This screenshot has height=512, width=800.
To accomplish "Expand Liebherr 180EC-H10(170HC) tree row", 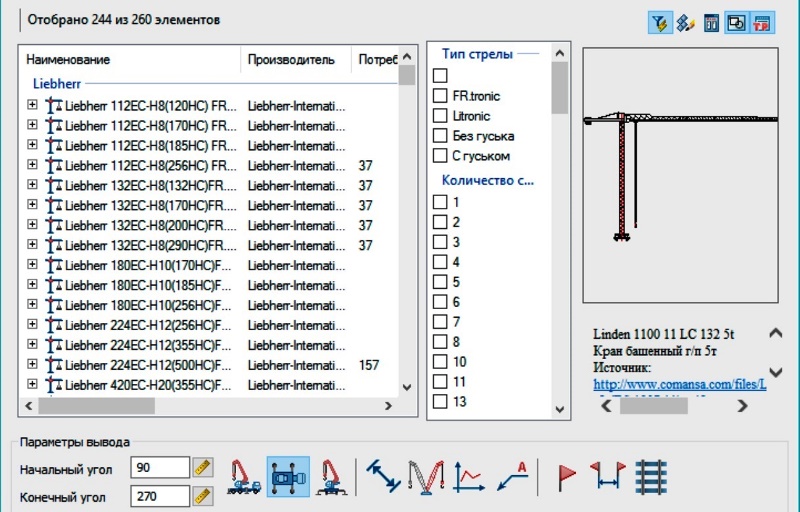I will click(32, 264).
